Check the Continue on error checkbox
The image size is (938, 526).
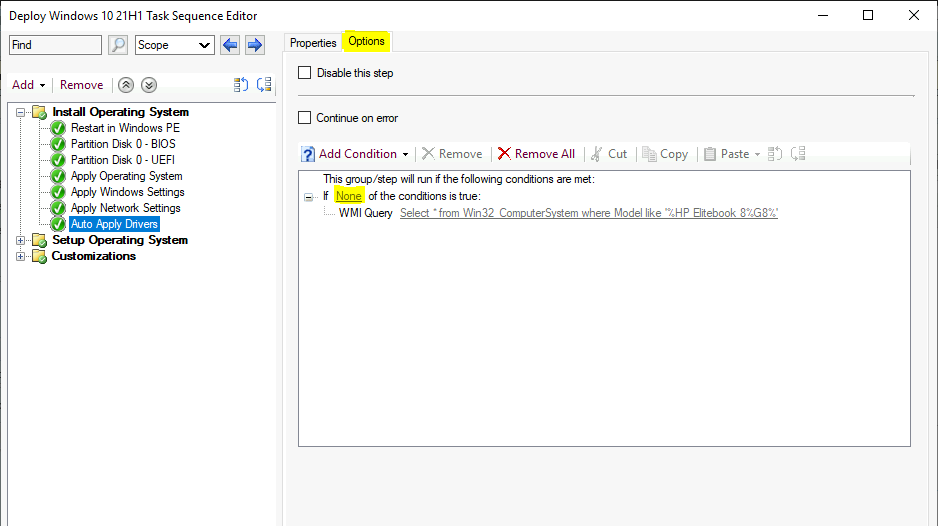tap(304, 118)
